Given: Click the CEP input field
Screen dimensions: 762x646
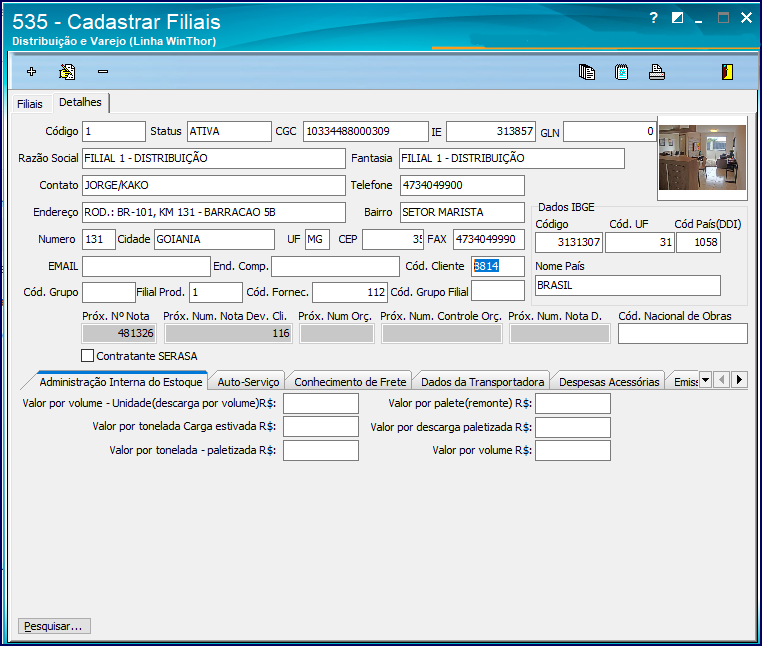Looking at the screenshot, I should tap(393, 239).
